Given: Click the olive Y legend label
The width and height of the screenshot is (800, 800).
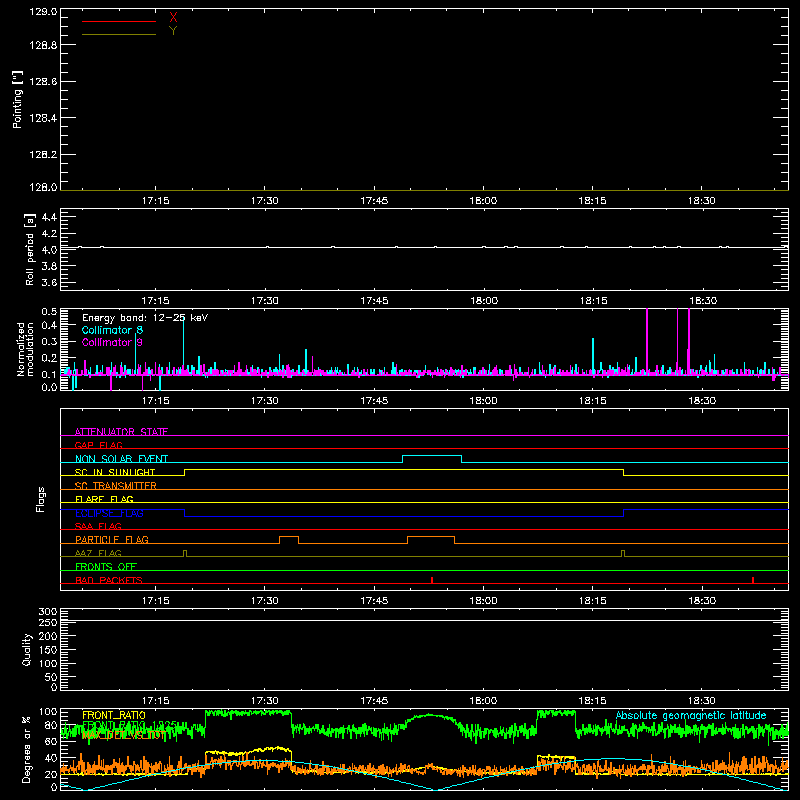Looking at the screenshot, I should coord(173,31).
